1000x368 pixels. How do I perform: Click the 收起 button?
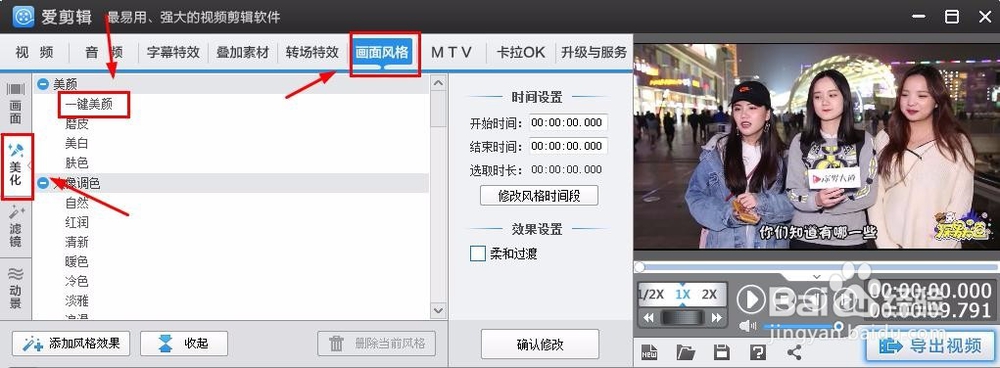click(184, 344)
